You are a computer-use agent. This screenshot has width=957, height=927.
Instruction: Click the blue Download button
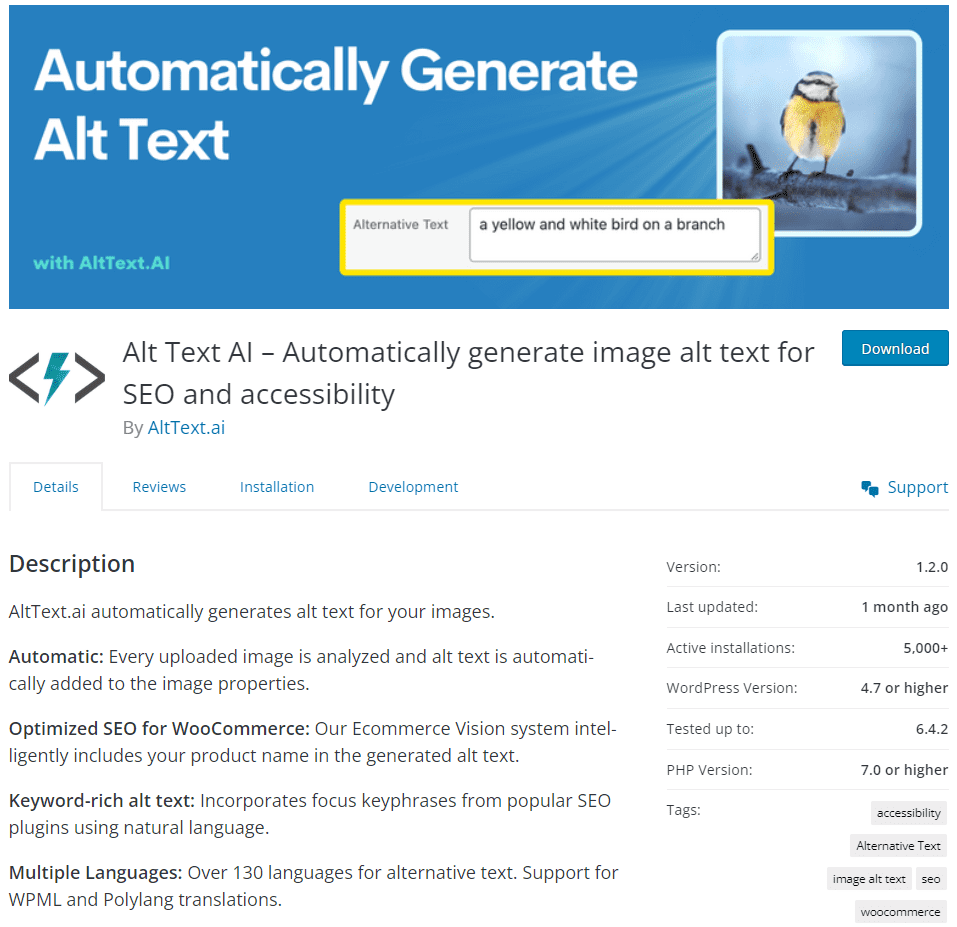coord(895,348)
